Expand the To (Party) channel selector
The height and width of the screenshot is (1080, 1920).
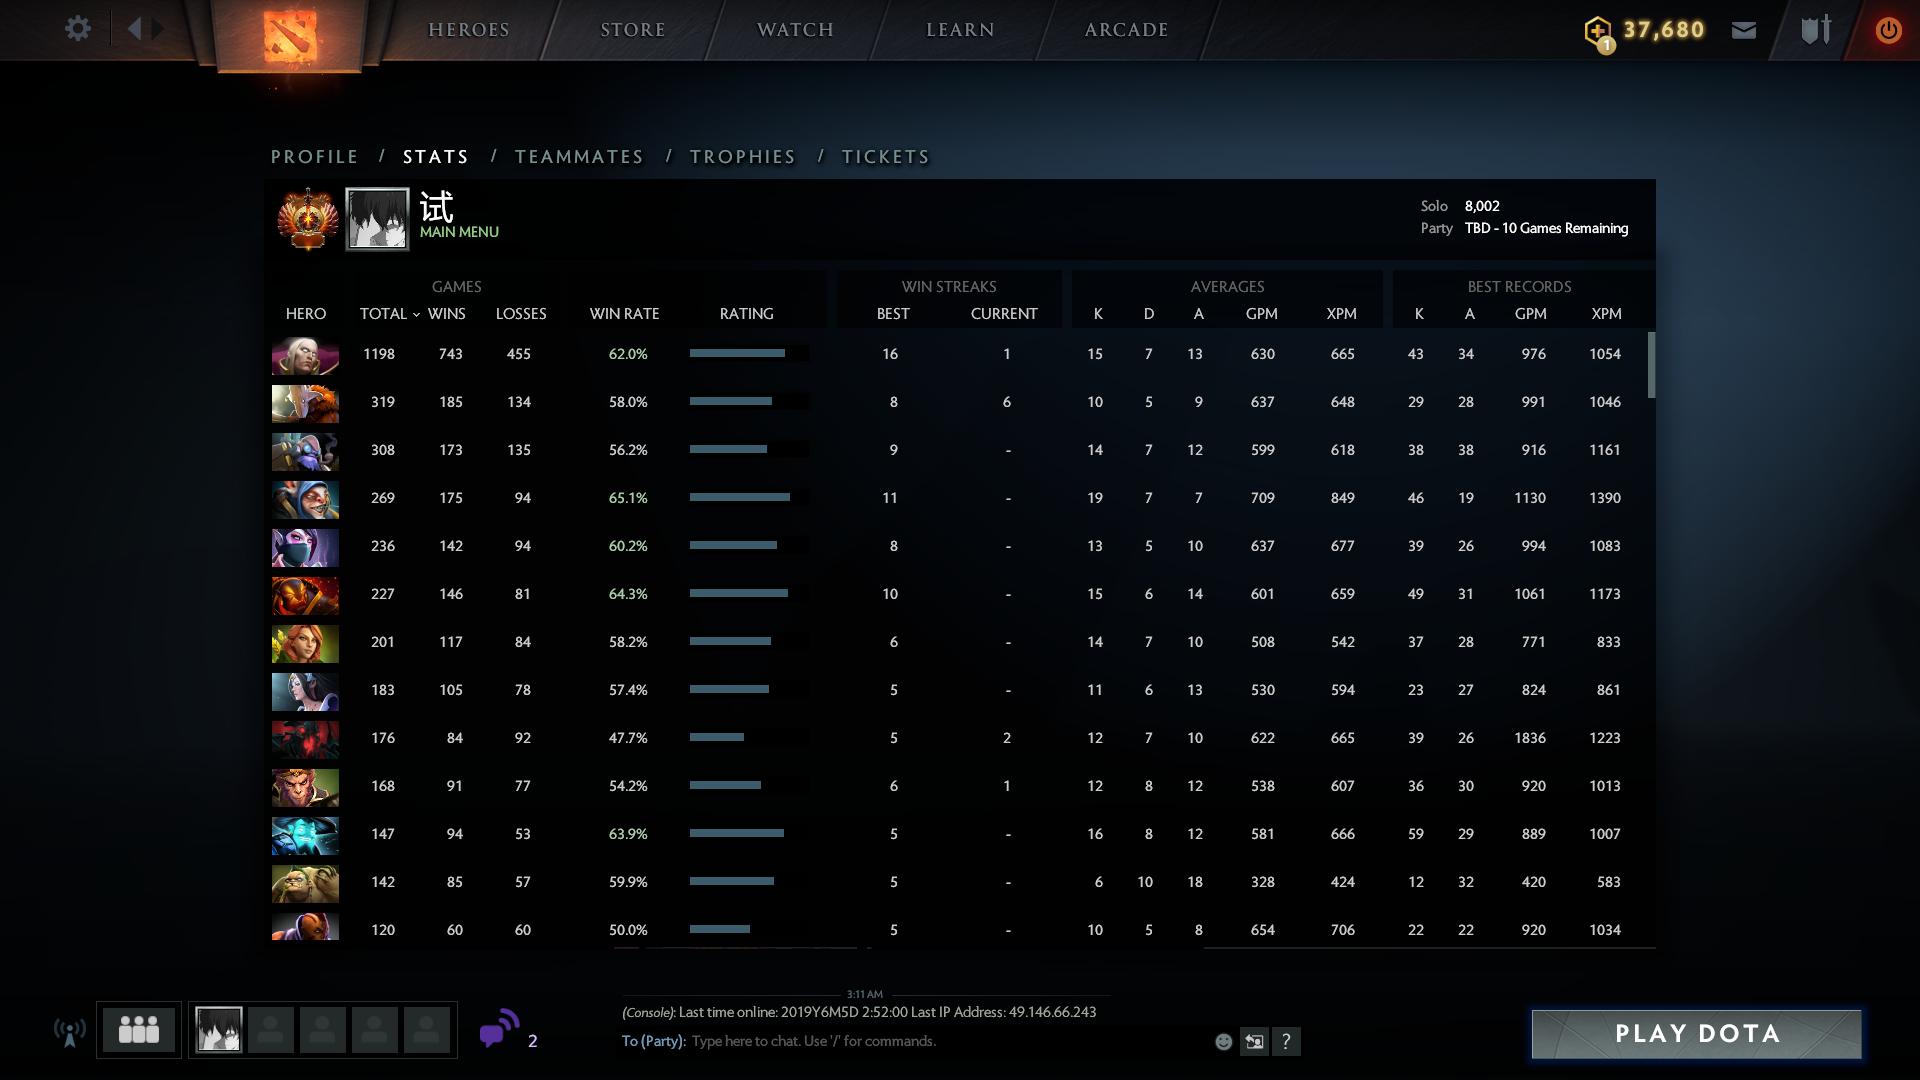pyautogui.click(x=653, y=1041)
